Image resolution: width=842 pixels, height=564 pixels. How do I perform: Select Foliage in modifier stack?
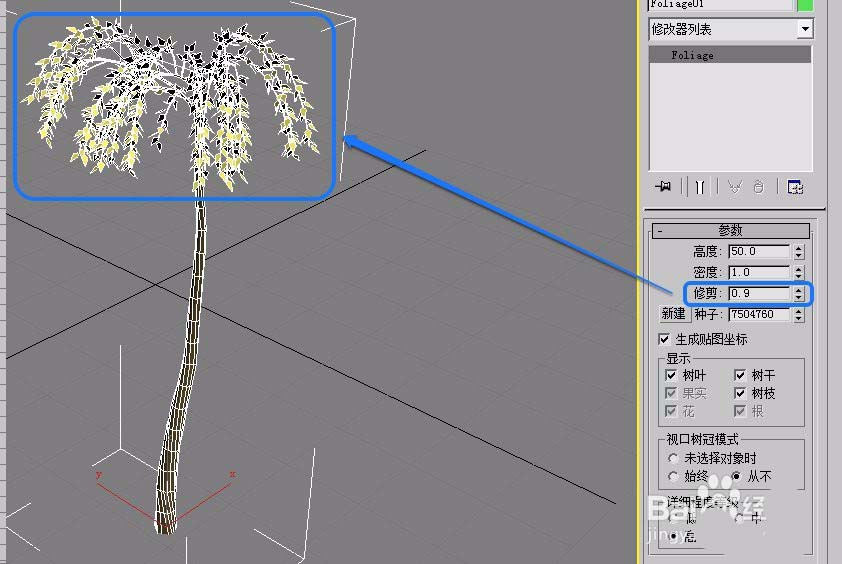click(x=730, y=55)
